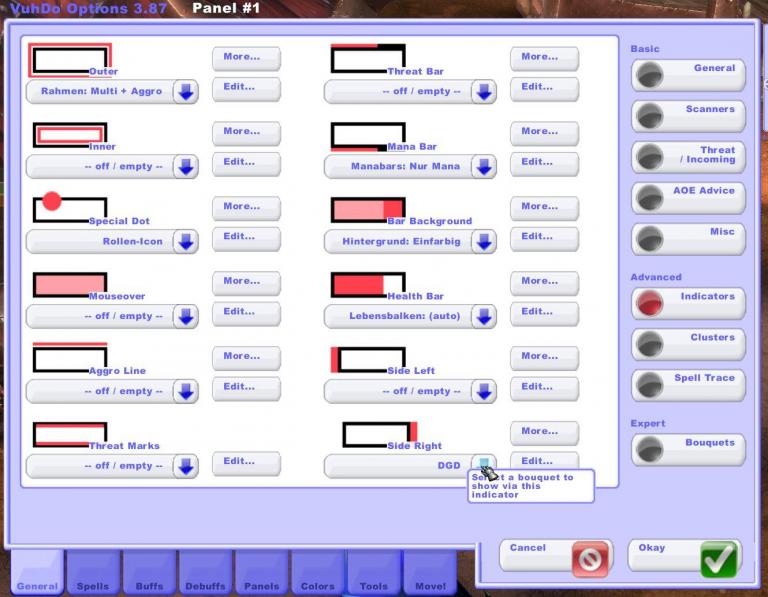Click the Side Left indicator preview icon
Screen dimensions: 768x597
(x=368, y=360)
